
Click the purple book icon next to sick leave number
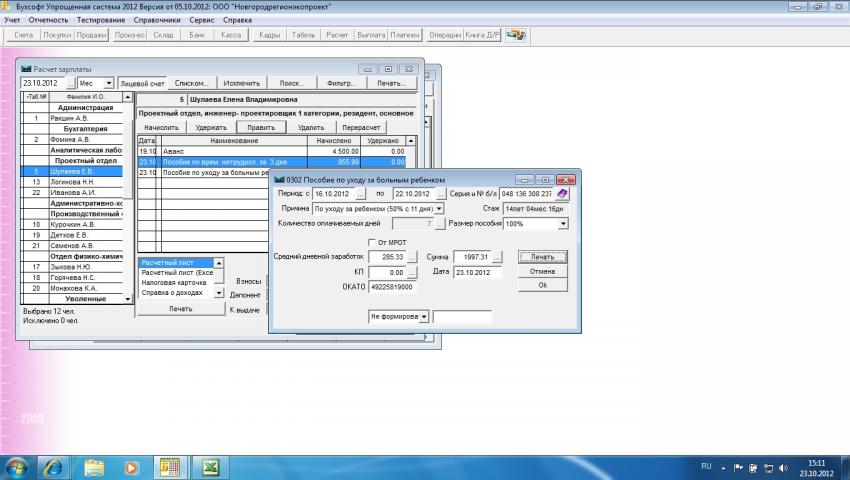561,194
